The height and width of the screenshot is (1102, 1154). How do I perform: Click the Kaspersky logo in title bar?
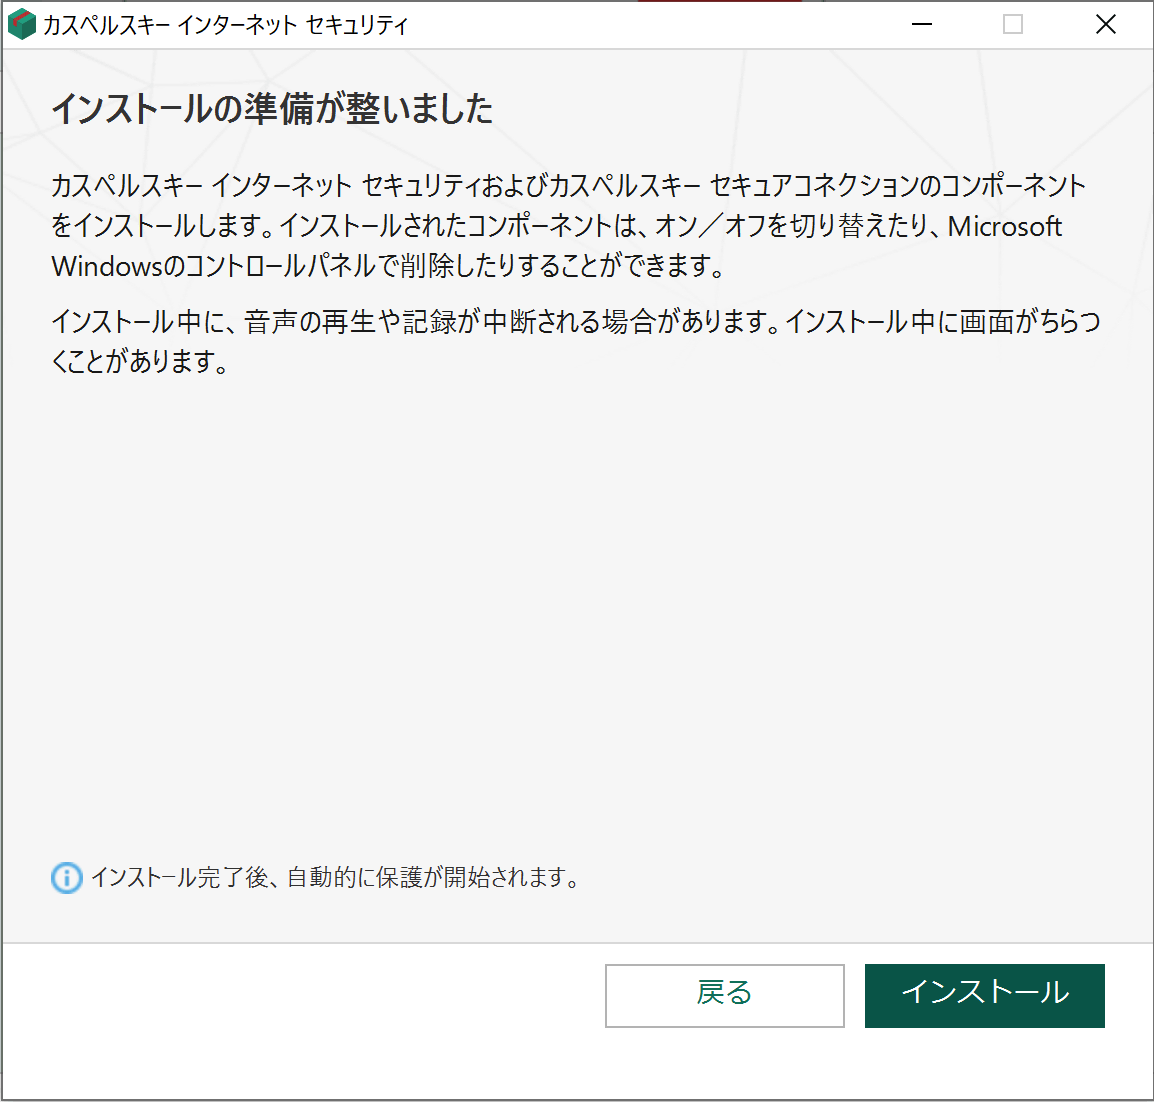tap(21, 24)
